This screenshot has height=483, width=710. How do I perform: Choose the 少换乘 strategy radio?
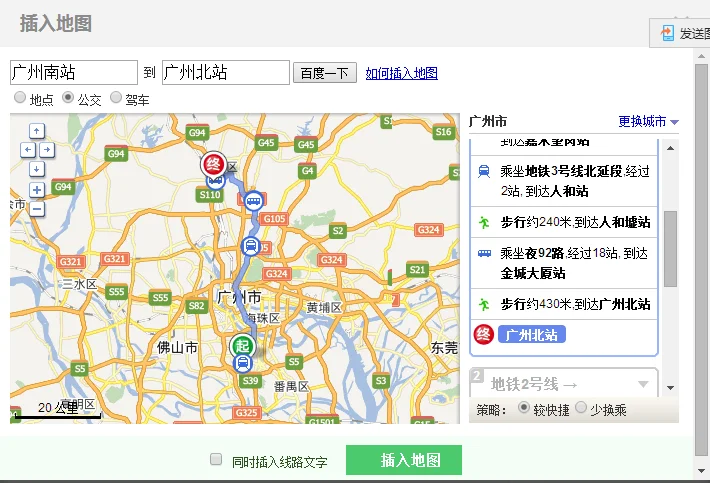(581, 407)
